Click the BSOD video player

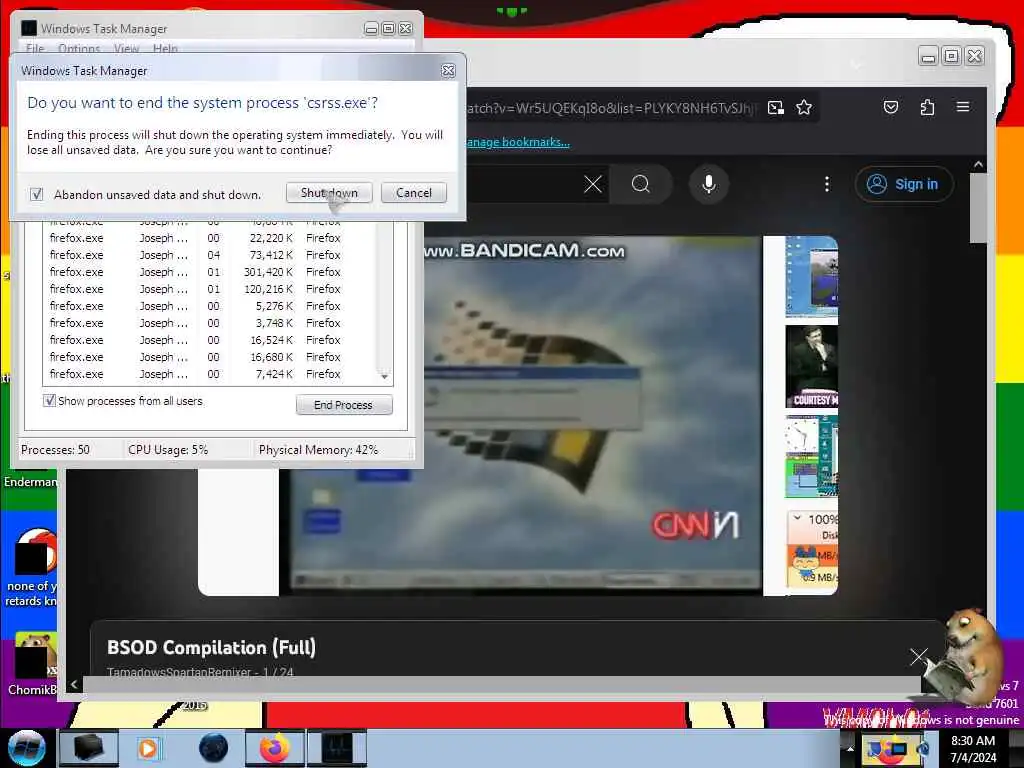[520, 415]
